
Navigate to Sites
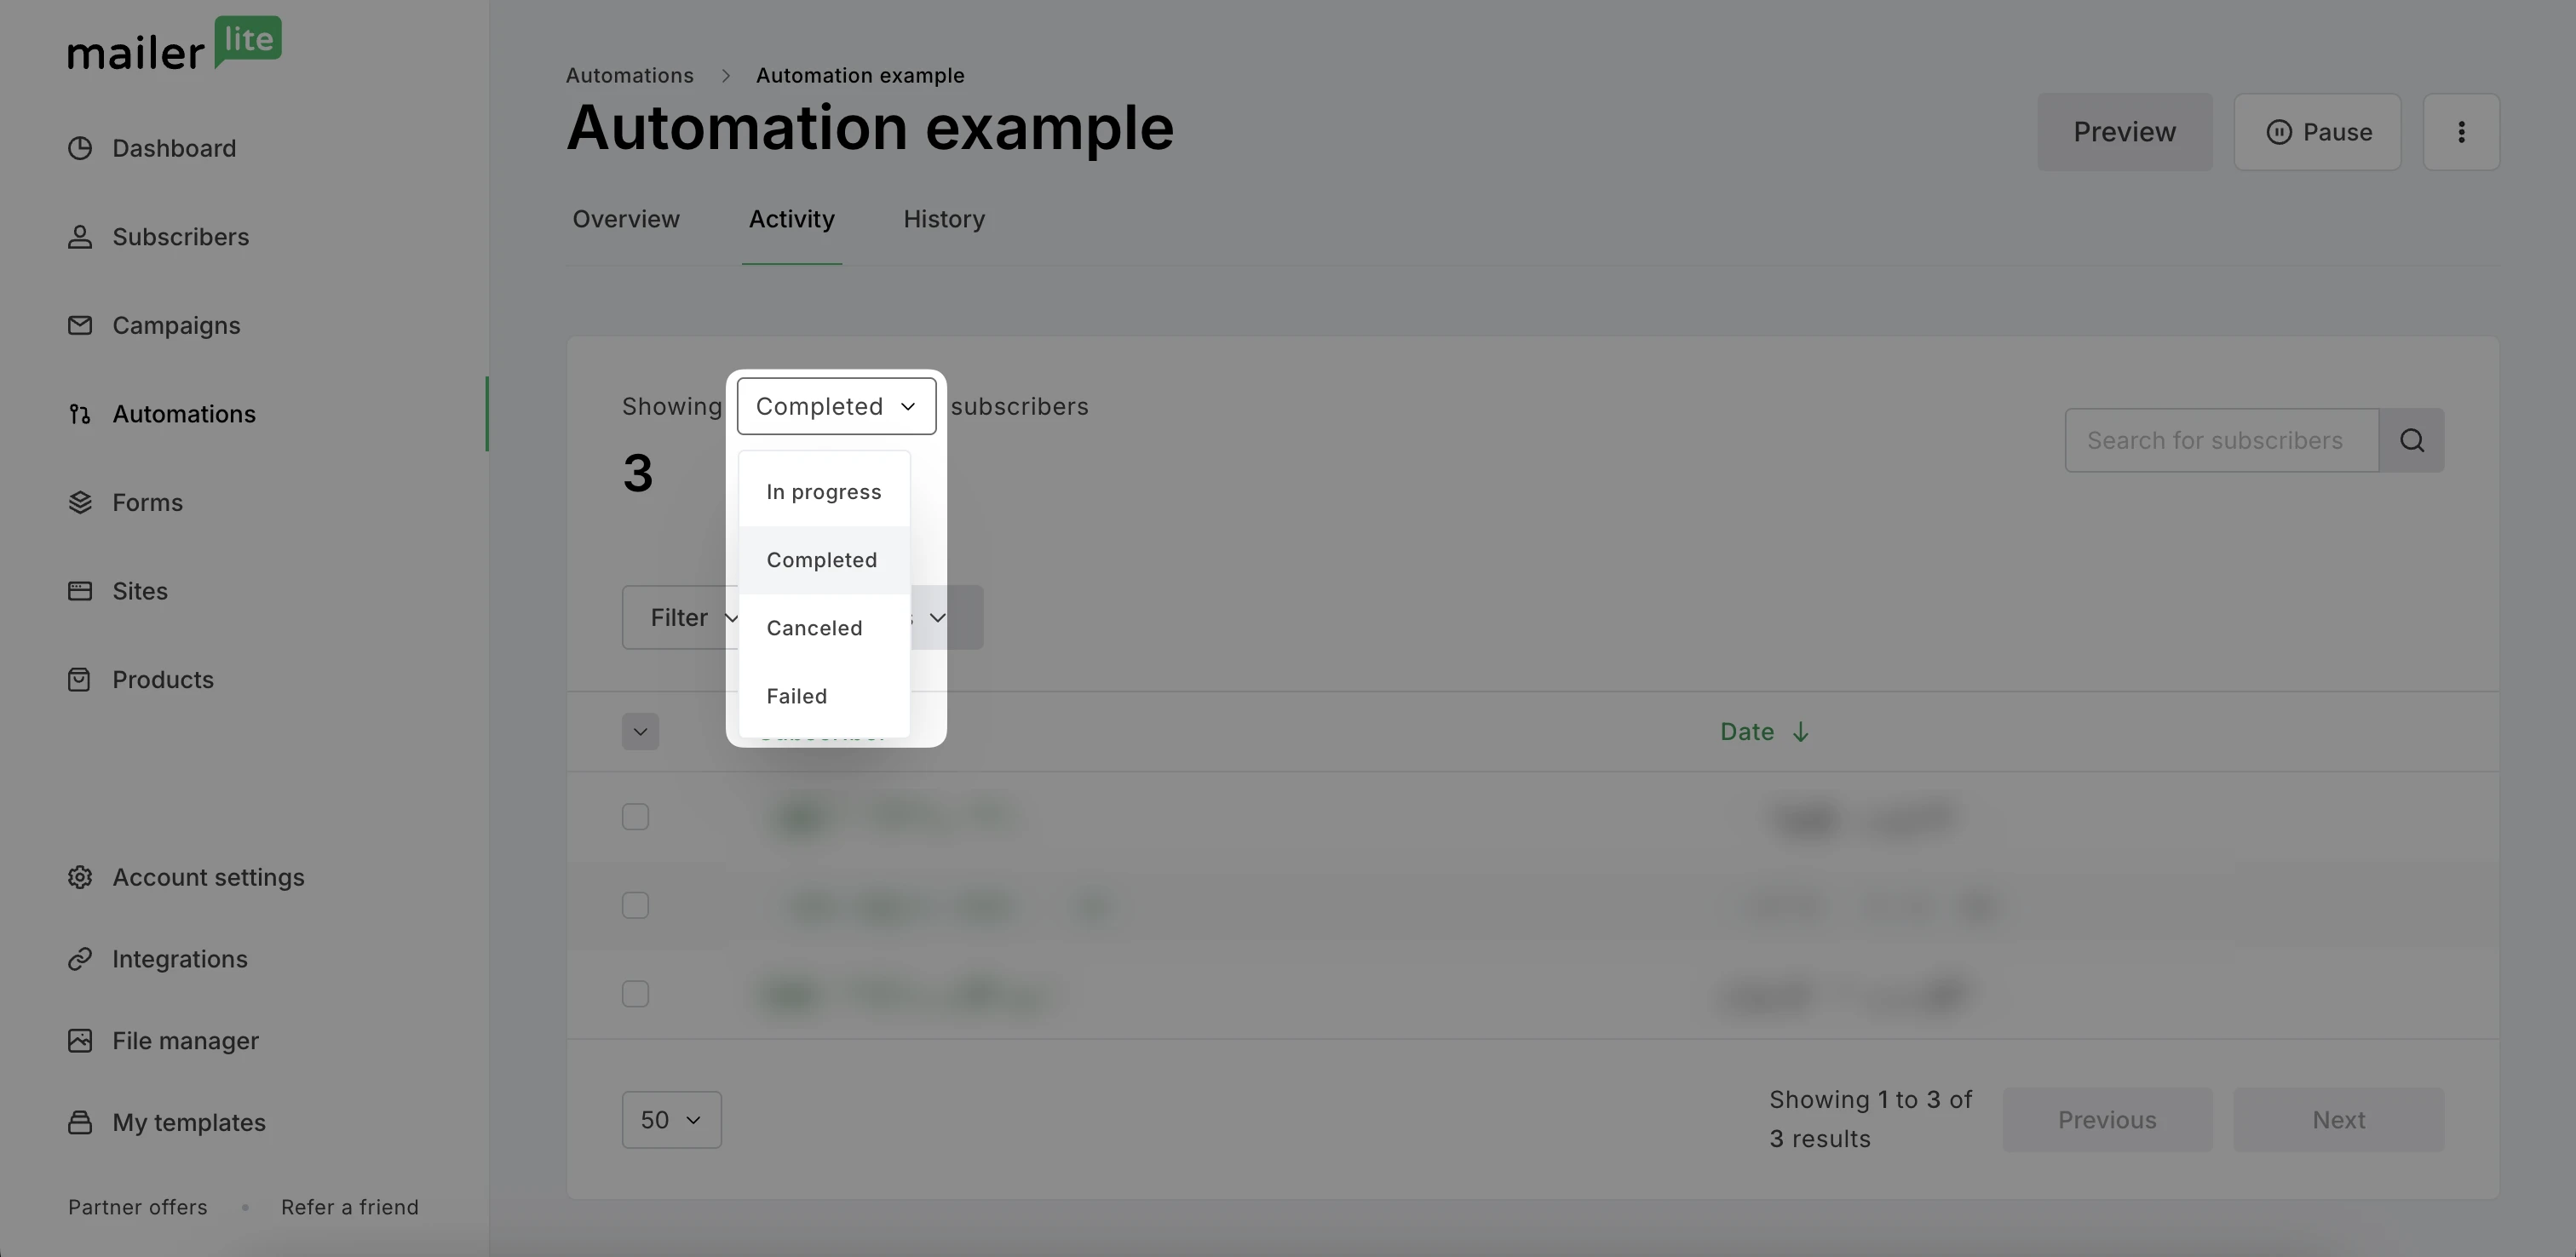pos(118,591)
